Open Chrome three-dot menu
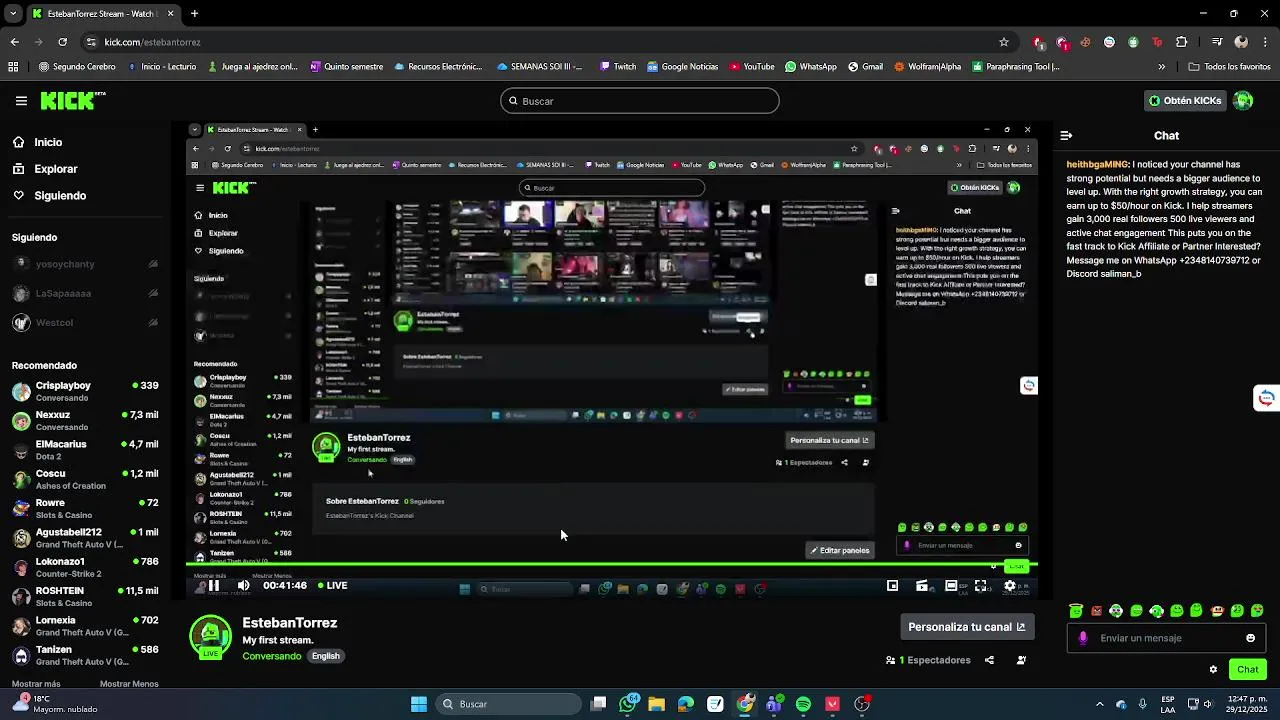Viewport: 1280px width, 720px height. point(1265,42)
